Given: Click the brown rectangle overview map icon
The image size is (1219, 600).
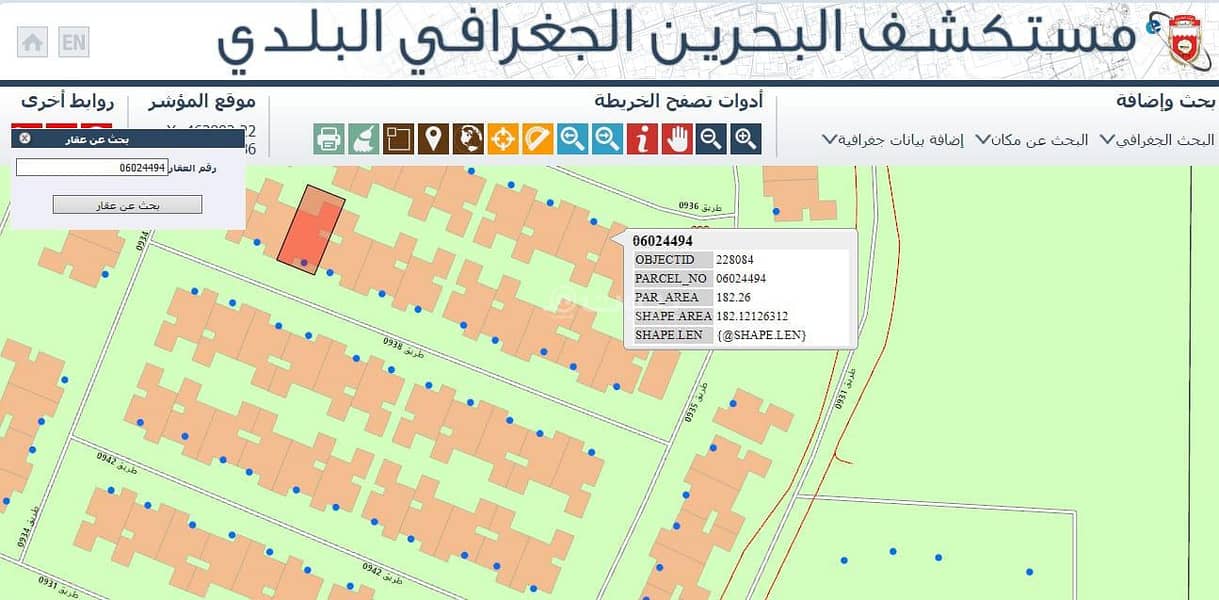Looking at the screenshot, I should click(x=398, y=139).
